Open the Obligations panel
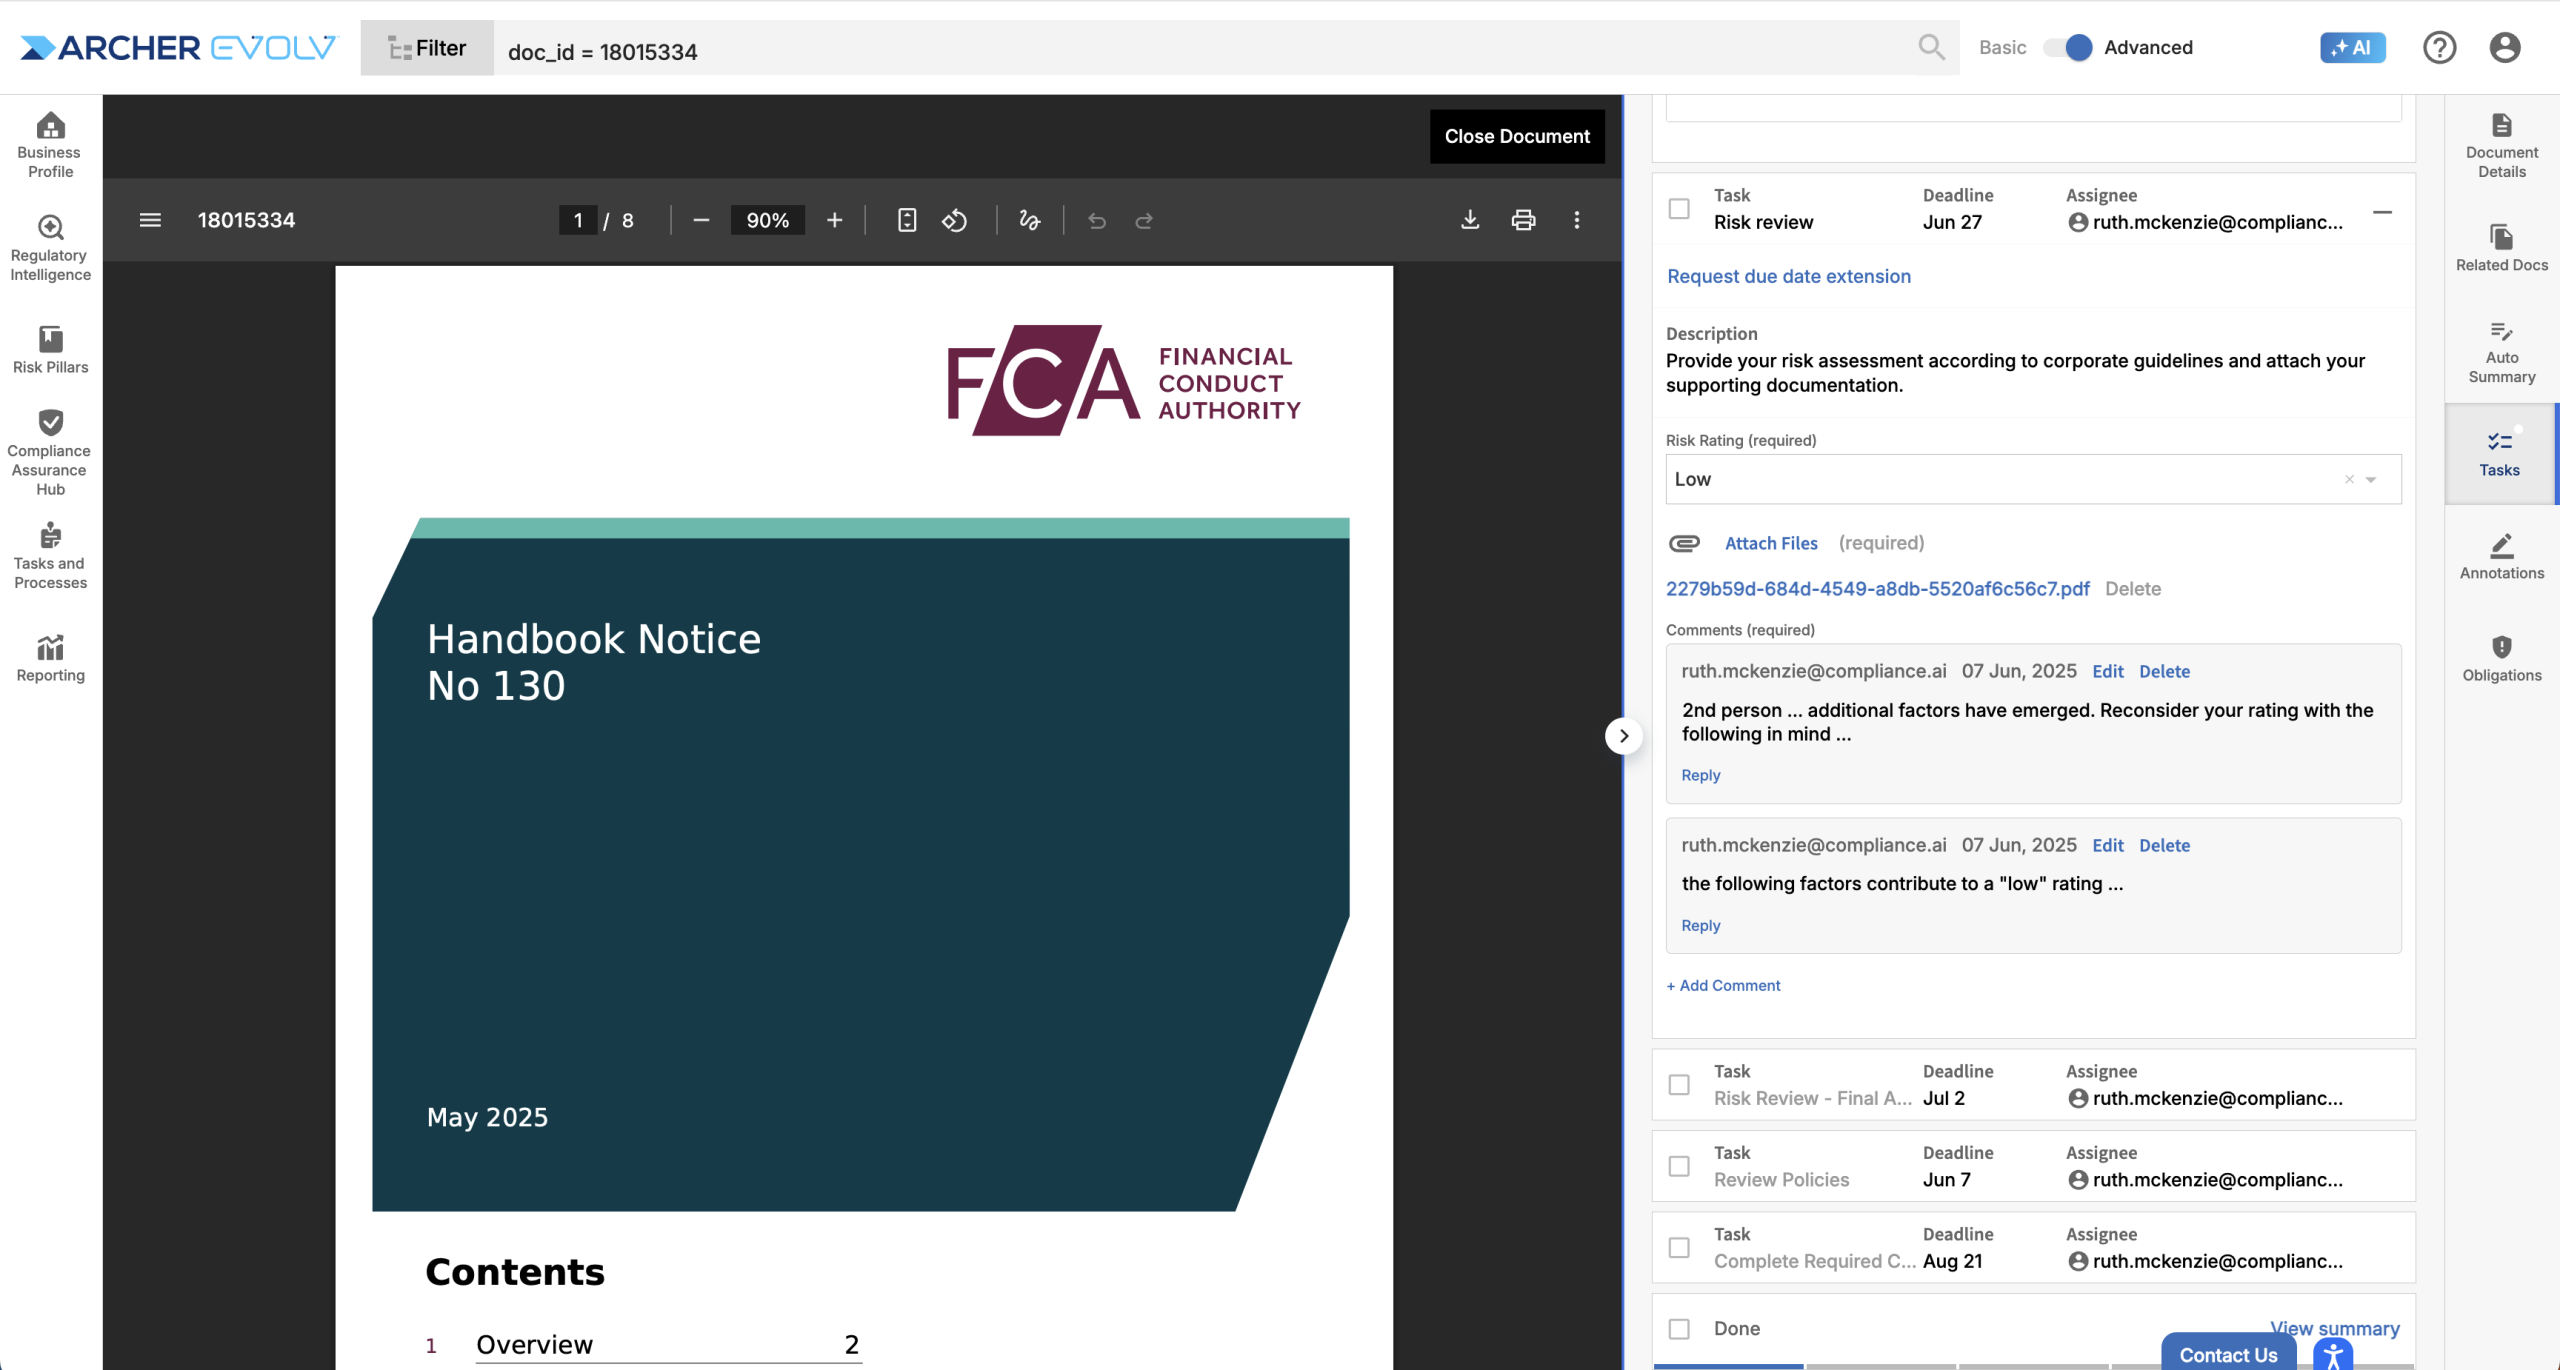Viewport: 2560px width, 1370px height. (x=2501, y=659)
